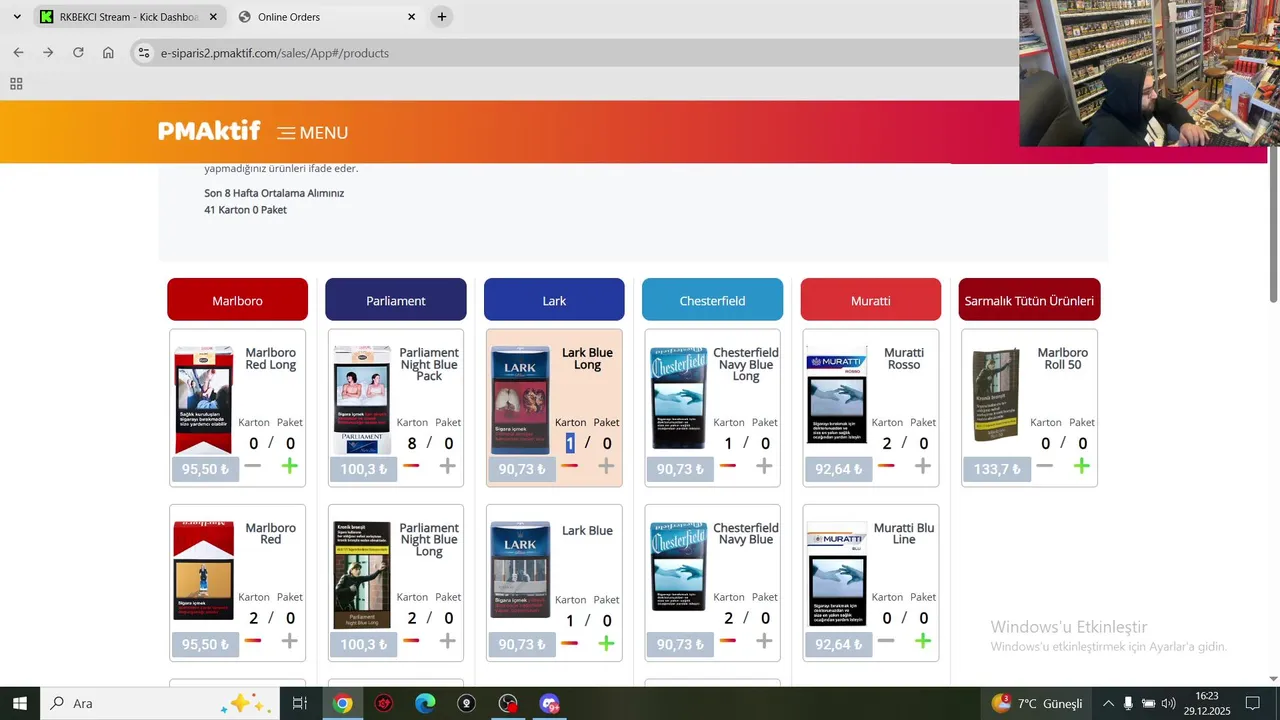Viewport: 1280px width, 720px height.
Task: Close the Online Orders browser tab
Action: tap(411, 17)
